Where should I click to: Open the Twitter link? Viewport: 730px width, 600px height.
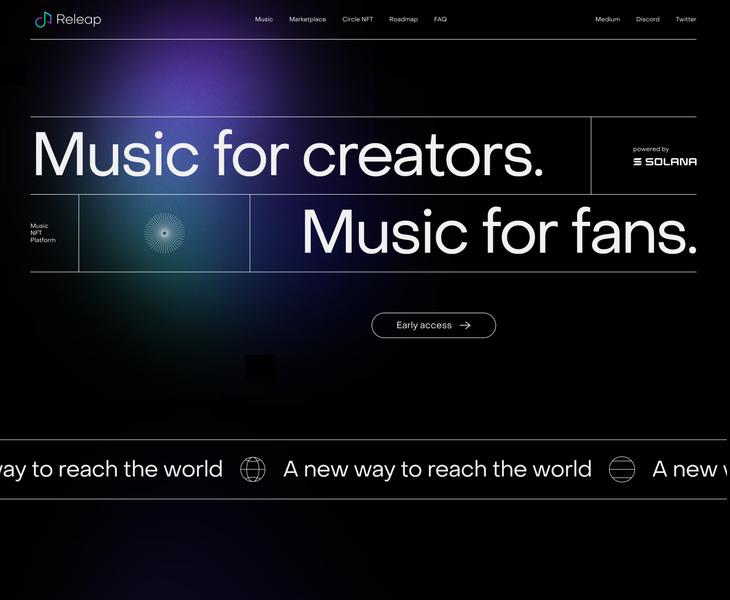[686, 19]
